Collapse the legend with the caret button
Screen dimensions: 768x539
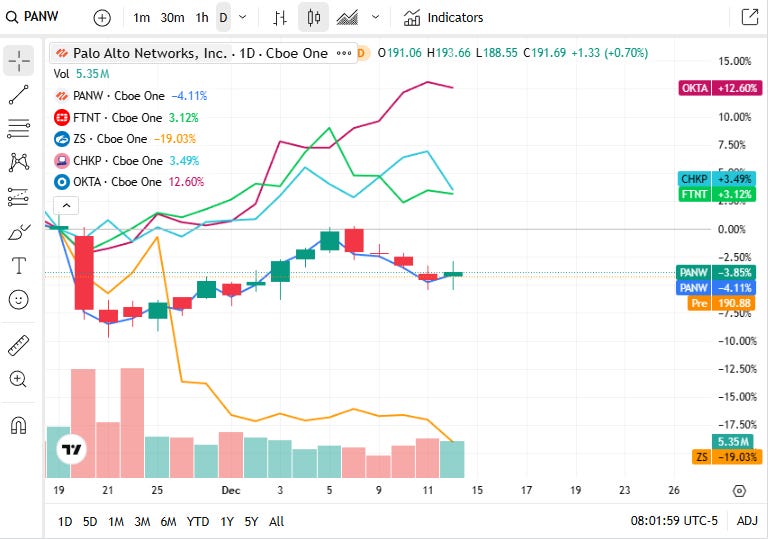pyautogui.click(x=67, y=205)
